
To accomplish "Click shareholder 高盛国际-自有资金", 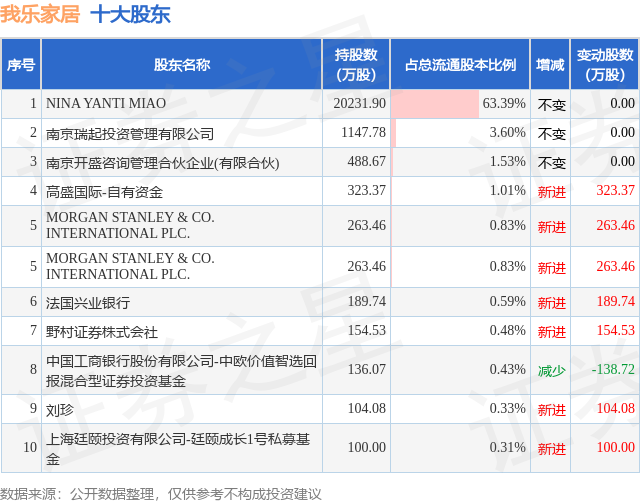I will click(104, 192).
